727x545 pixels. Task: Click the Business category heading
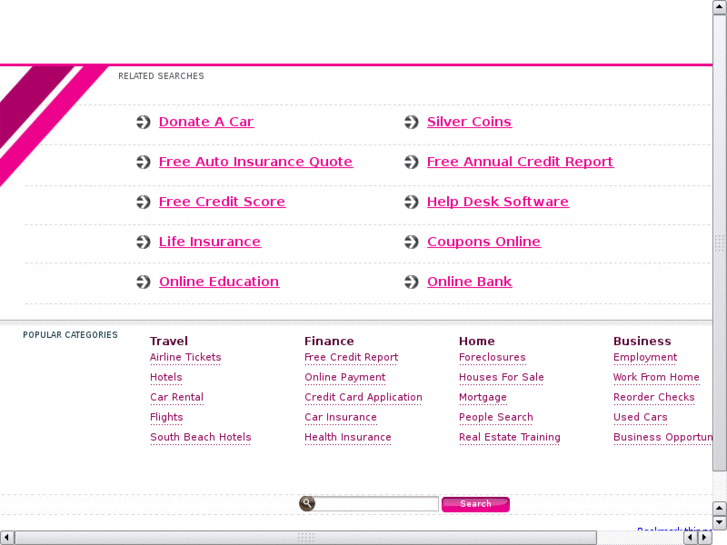642,341
